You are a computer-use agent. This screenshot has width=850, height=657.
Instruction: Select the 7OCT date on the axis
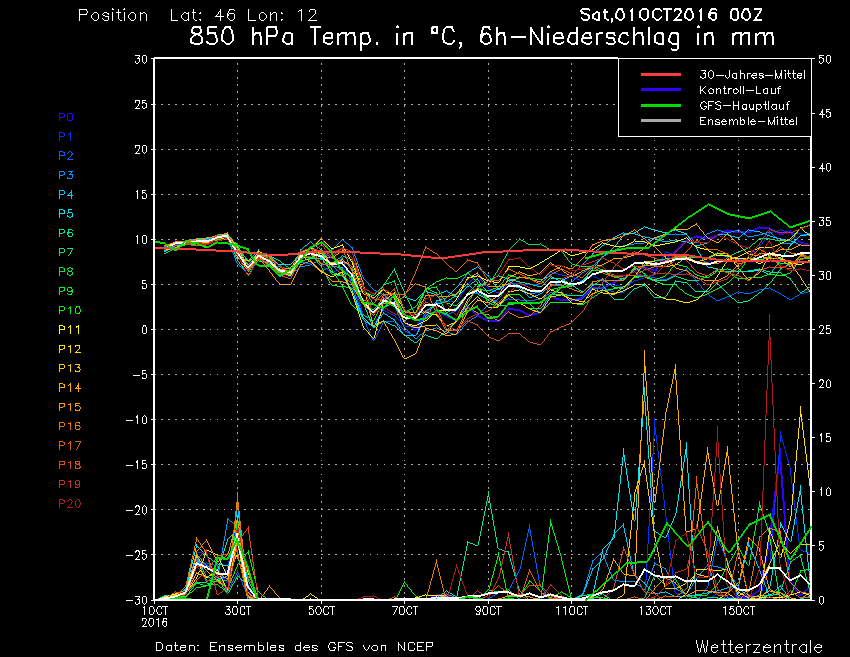(x=404, y=610)
